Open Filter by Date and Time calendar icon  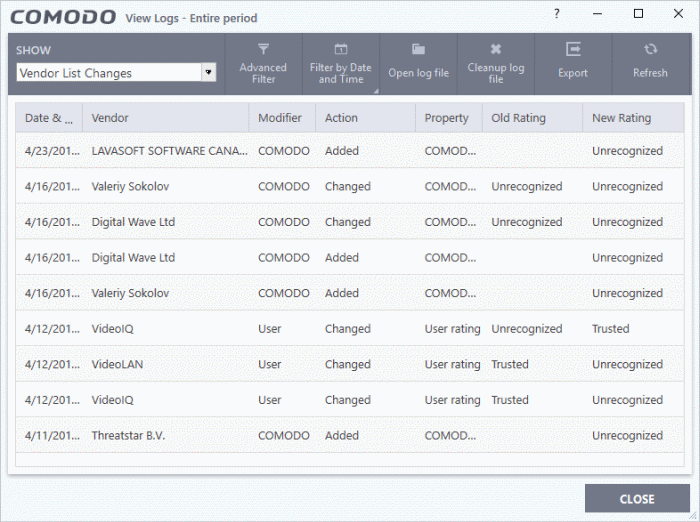click(341, 49)
